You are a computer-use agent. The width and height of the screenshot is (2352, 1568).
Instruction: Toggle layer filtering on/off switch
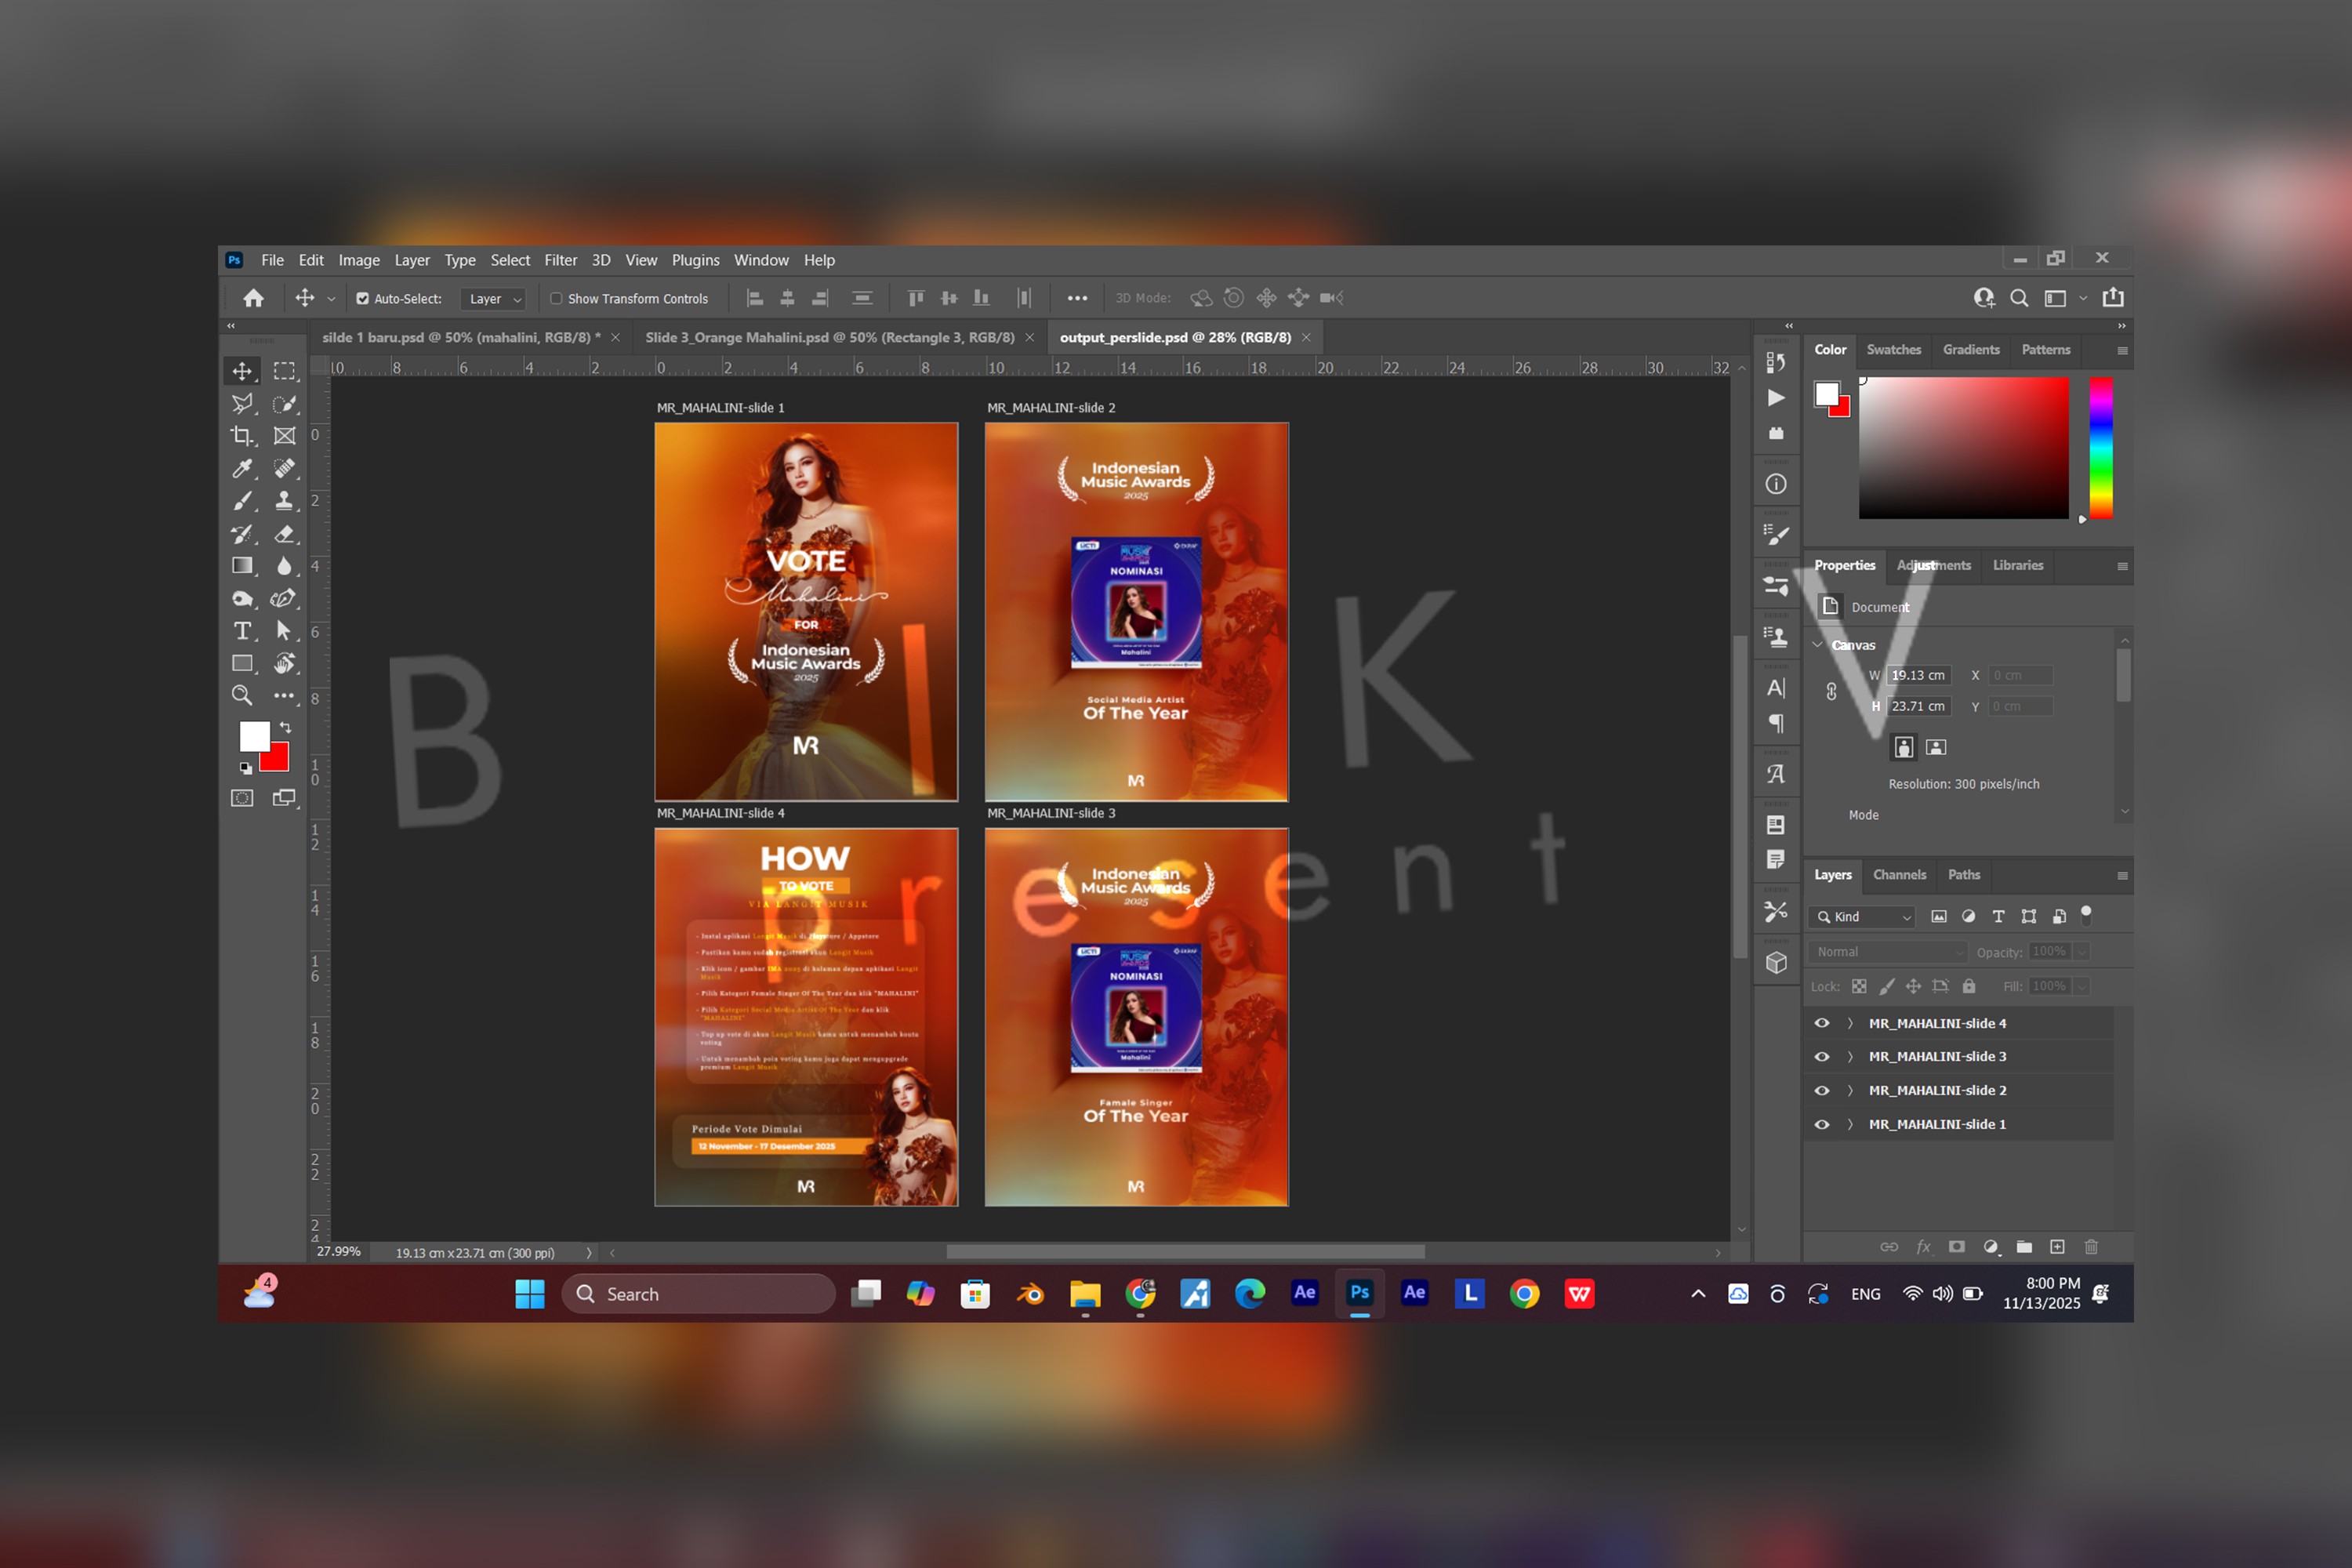click(2086, 913)
